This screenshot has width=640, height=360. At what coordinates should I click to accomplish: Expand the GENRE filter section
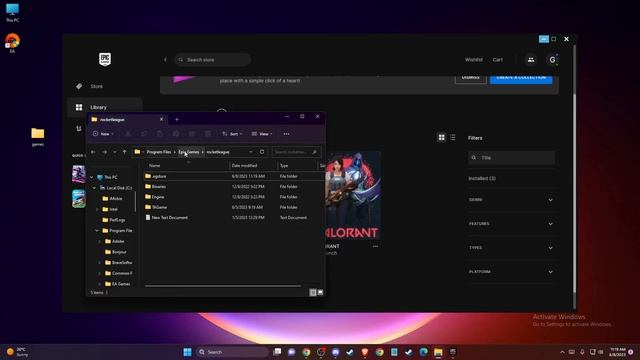point(511,200)
